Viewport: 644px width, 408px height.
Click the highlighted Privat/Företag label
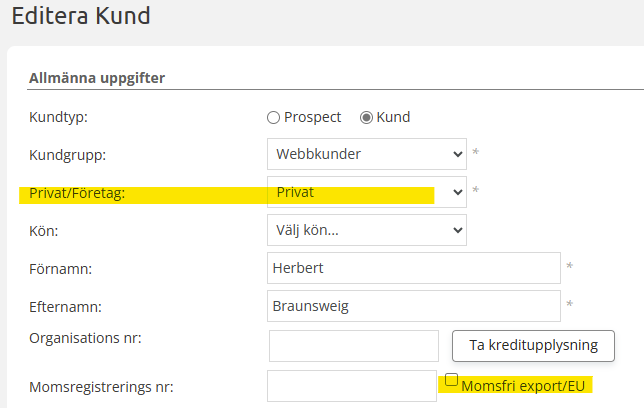(x=77, y=194)
